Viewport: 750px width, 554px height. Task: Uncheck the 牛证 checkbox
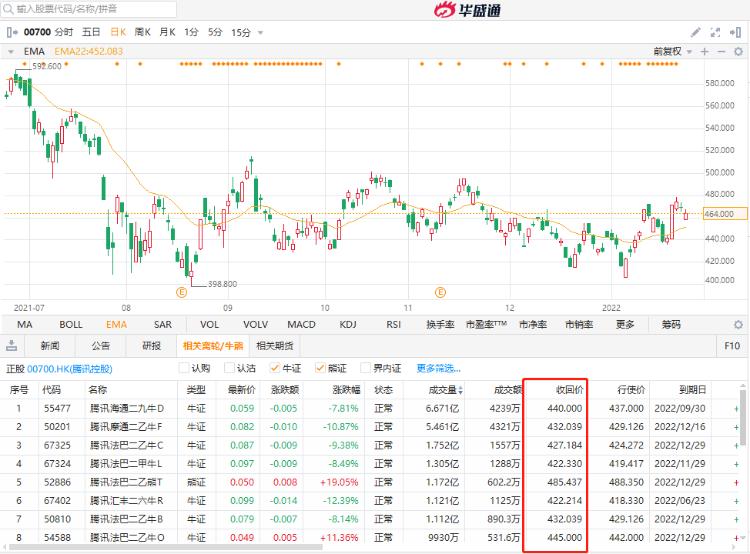[x=277, y=368]
